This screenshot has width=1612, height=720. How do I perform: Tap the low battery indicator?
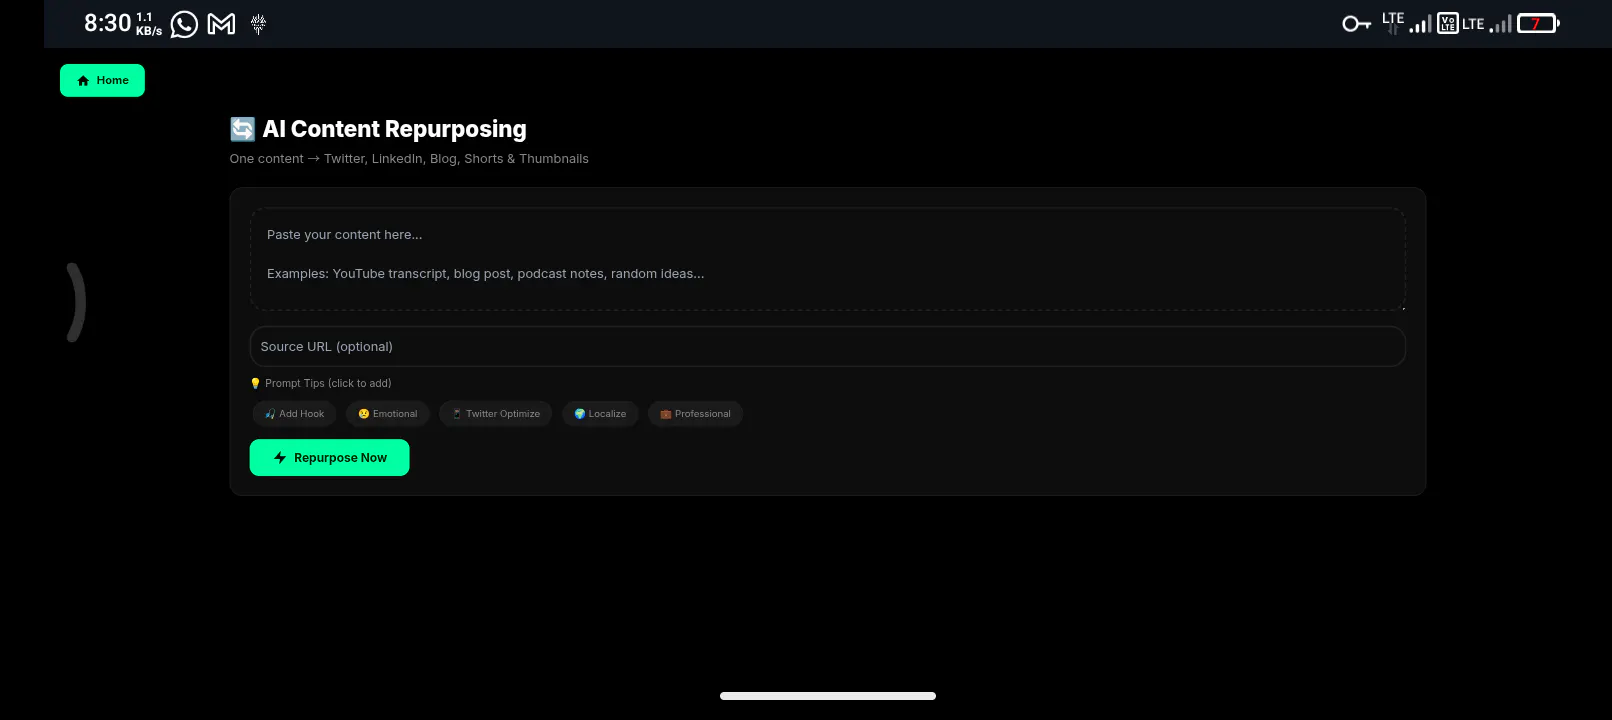pos(1538,24)
